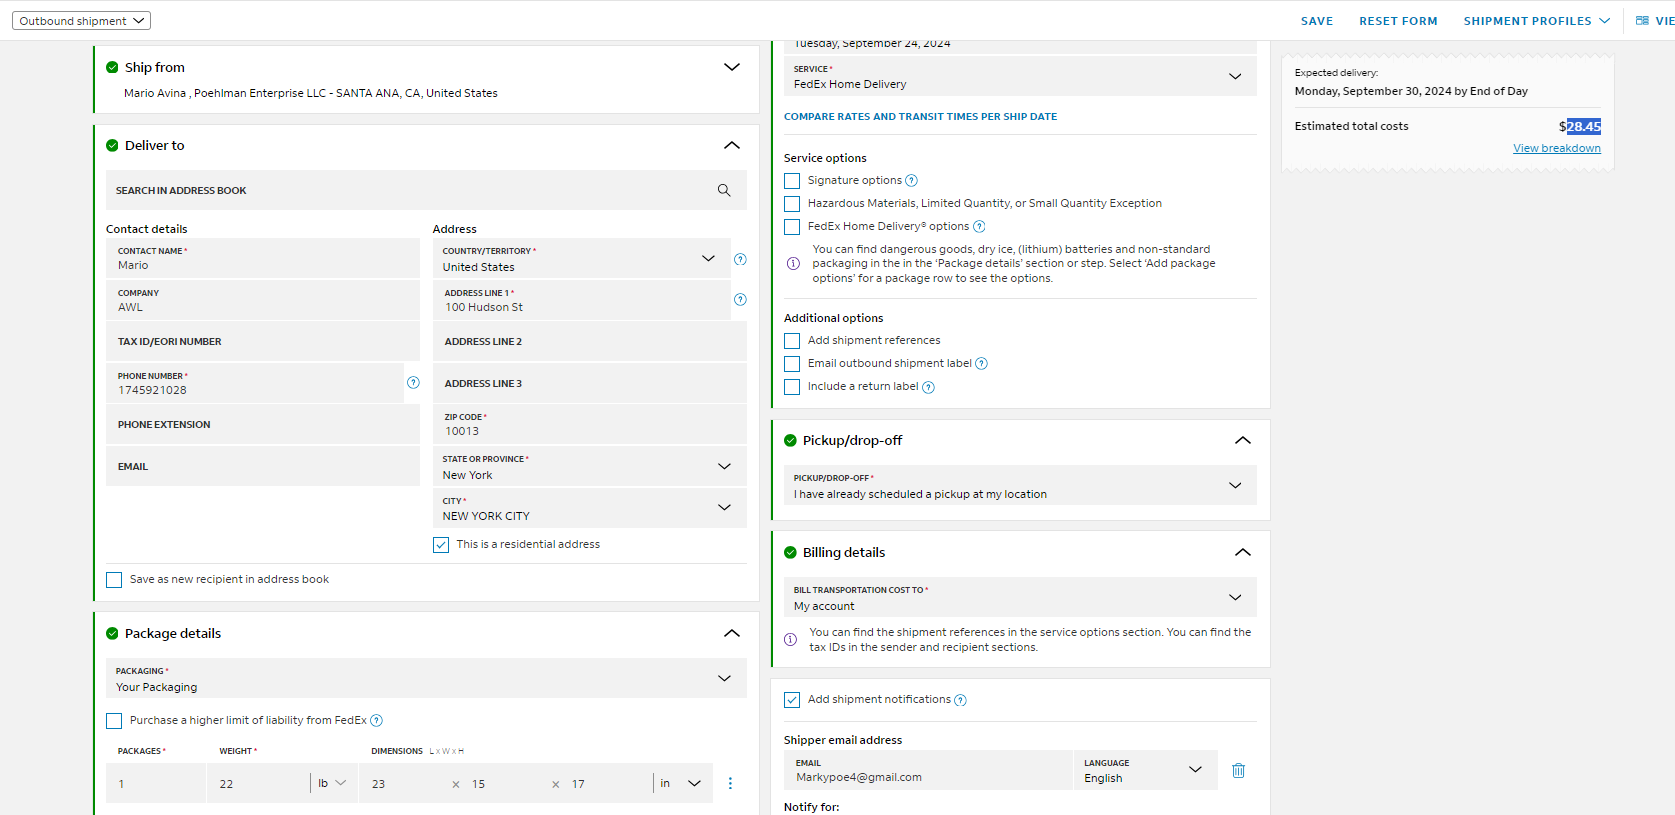Expand the Ship from section
Screen dimensions: 1675x815
(x=732, y=67)
